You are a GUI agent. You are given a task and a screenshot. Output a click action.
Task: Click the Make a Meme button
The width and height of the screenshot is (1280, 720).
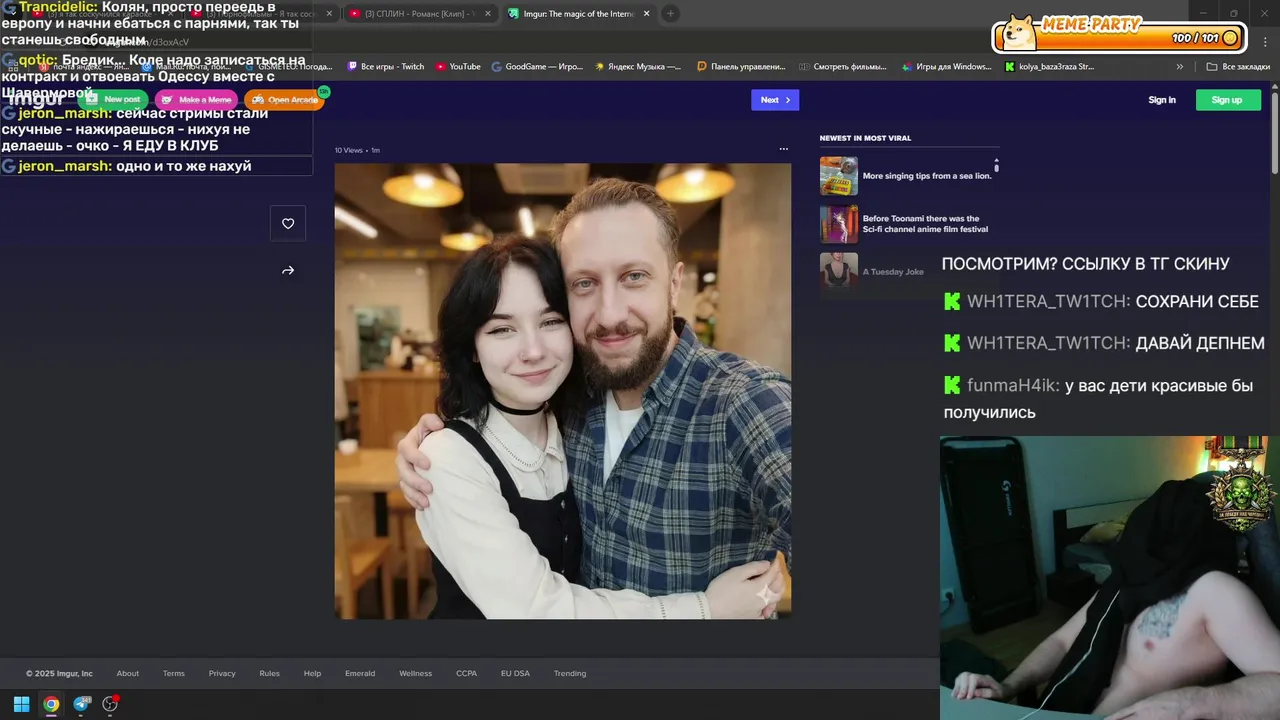(x=196, y=100)
